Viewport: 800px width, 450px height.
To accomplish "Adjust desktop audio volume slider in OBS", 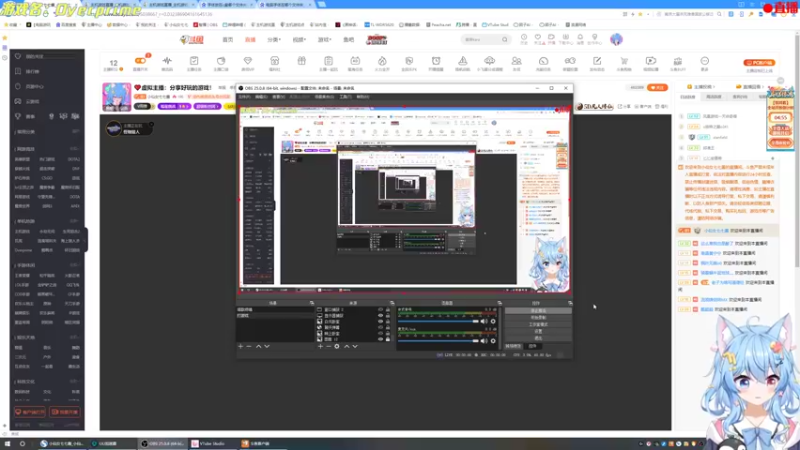I will [438, 321].
